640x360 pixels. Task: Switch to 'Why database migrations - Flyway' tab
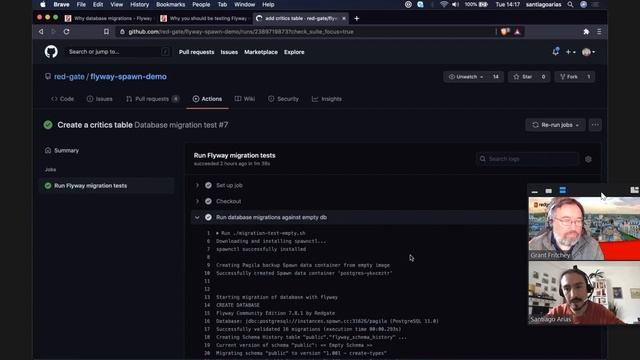tap(109, 18)
